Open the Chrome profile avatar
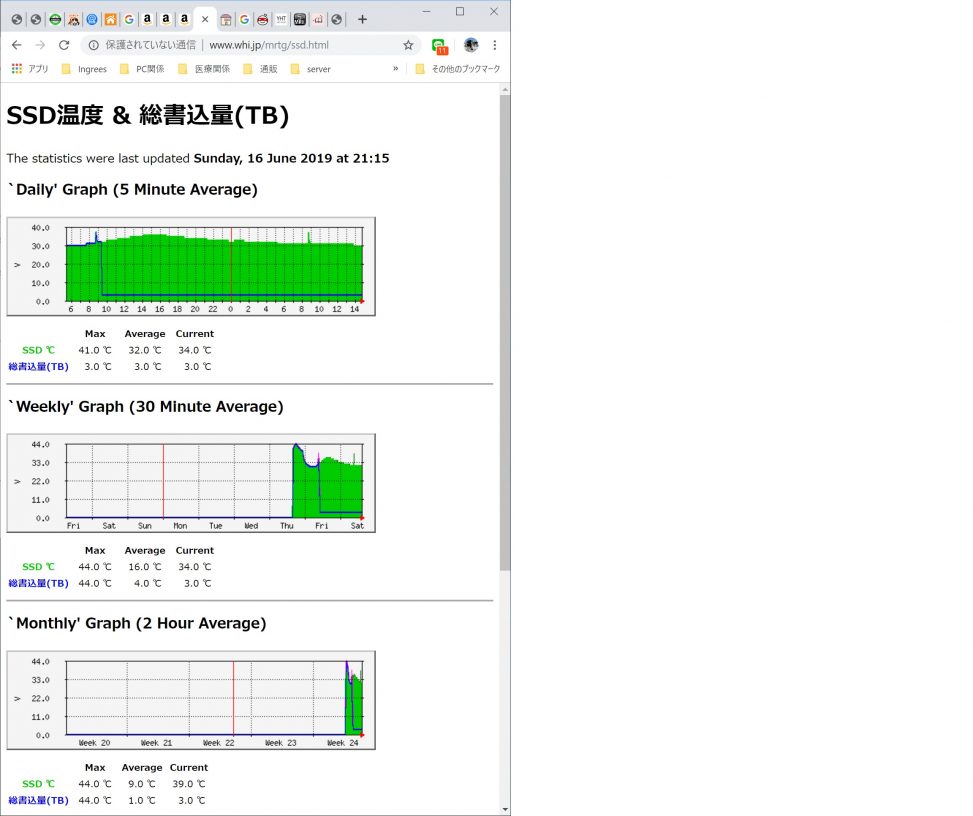This screenshot has height=816, width=973. (x=471, y=45)
